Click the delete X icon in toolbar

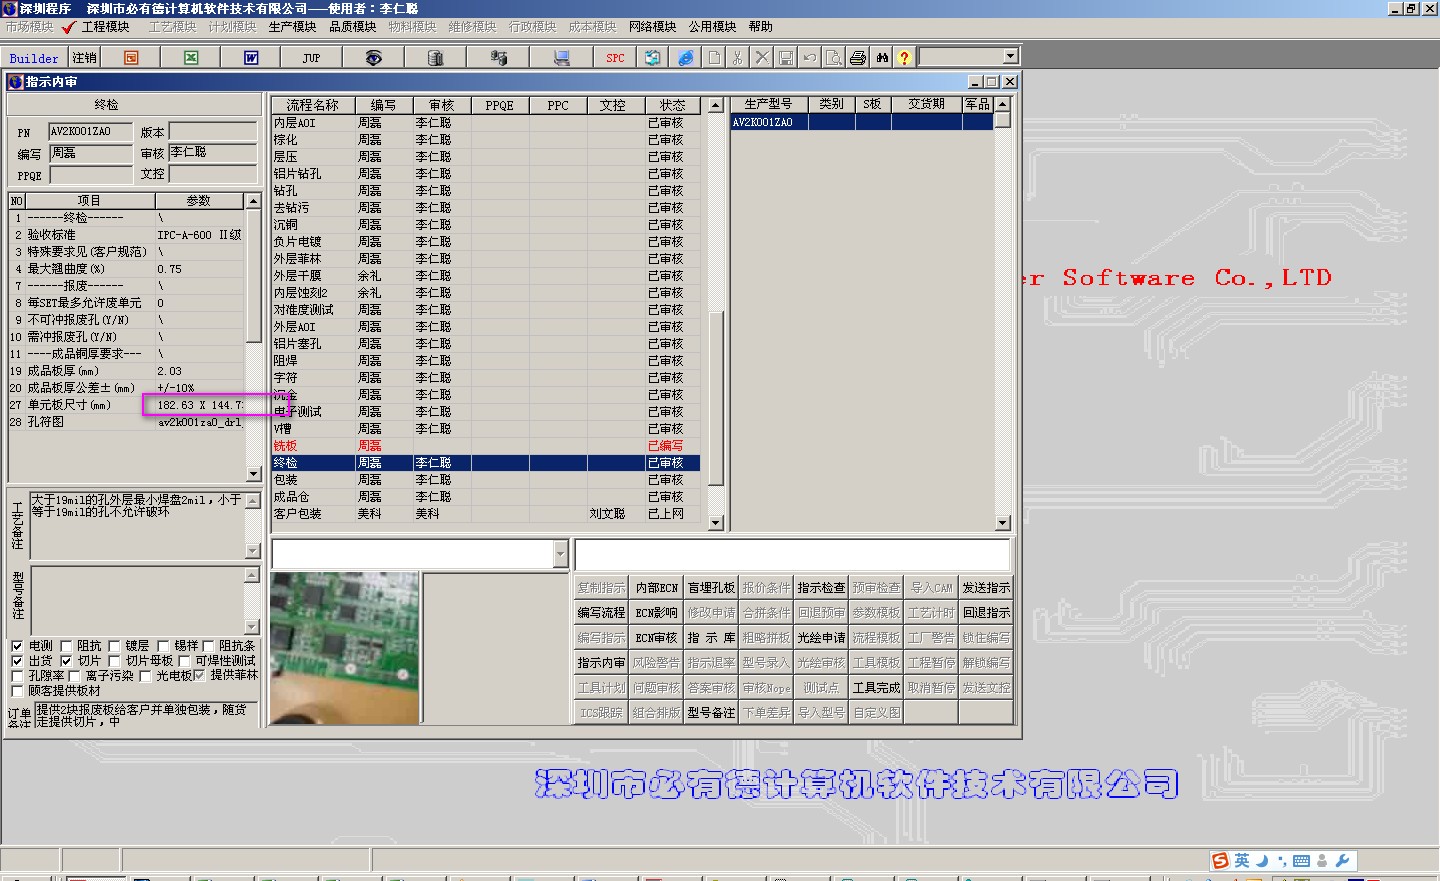(762, 58)
